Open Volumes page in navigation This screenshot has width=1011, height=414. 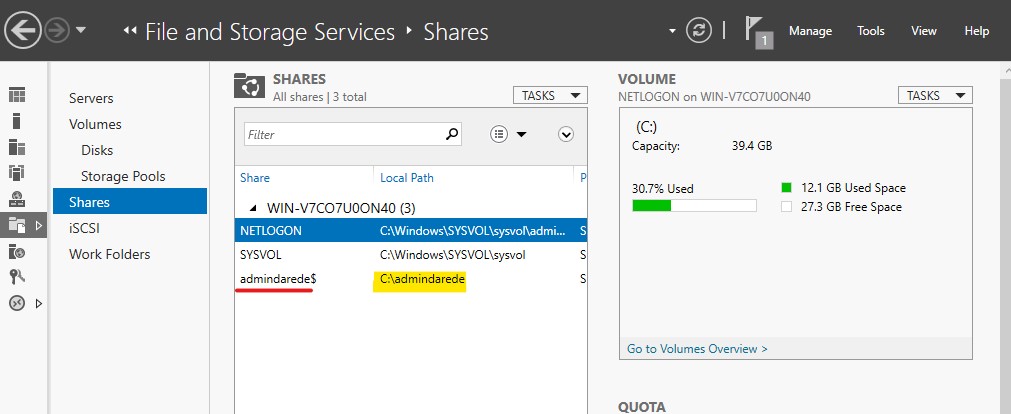[x=95, y=124]
